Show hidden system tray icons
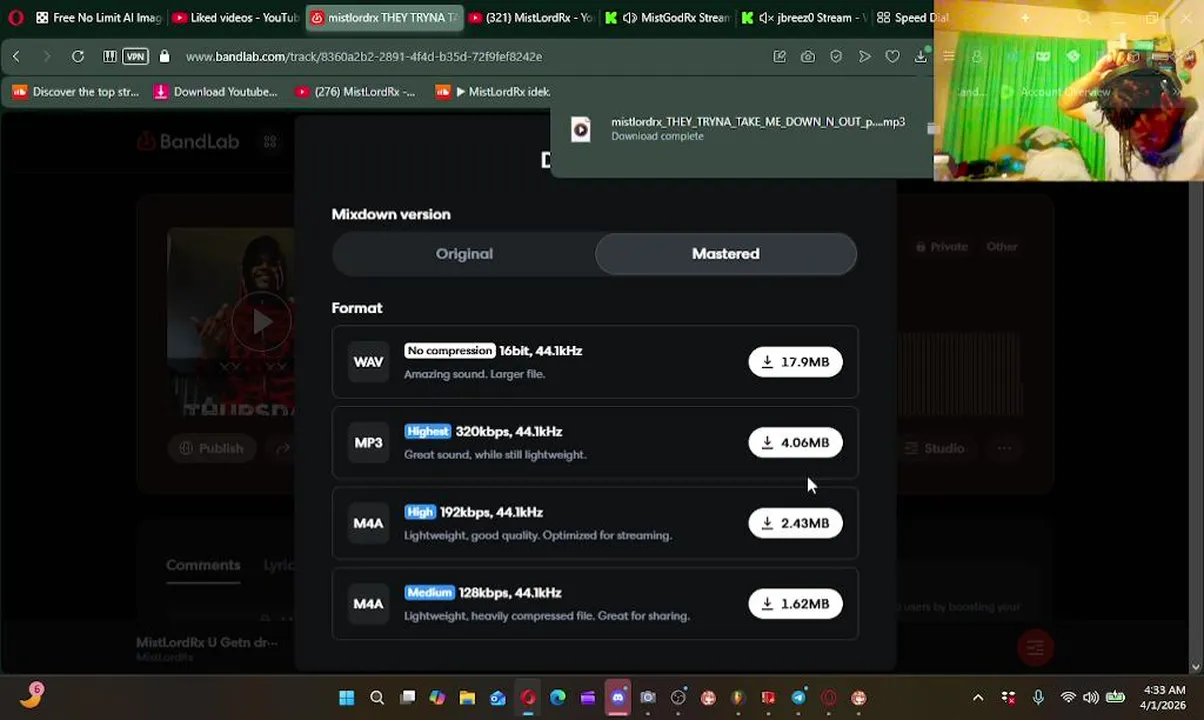1204x720 pixels. 978,698
